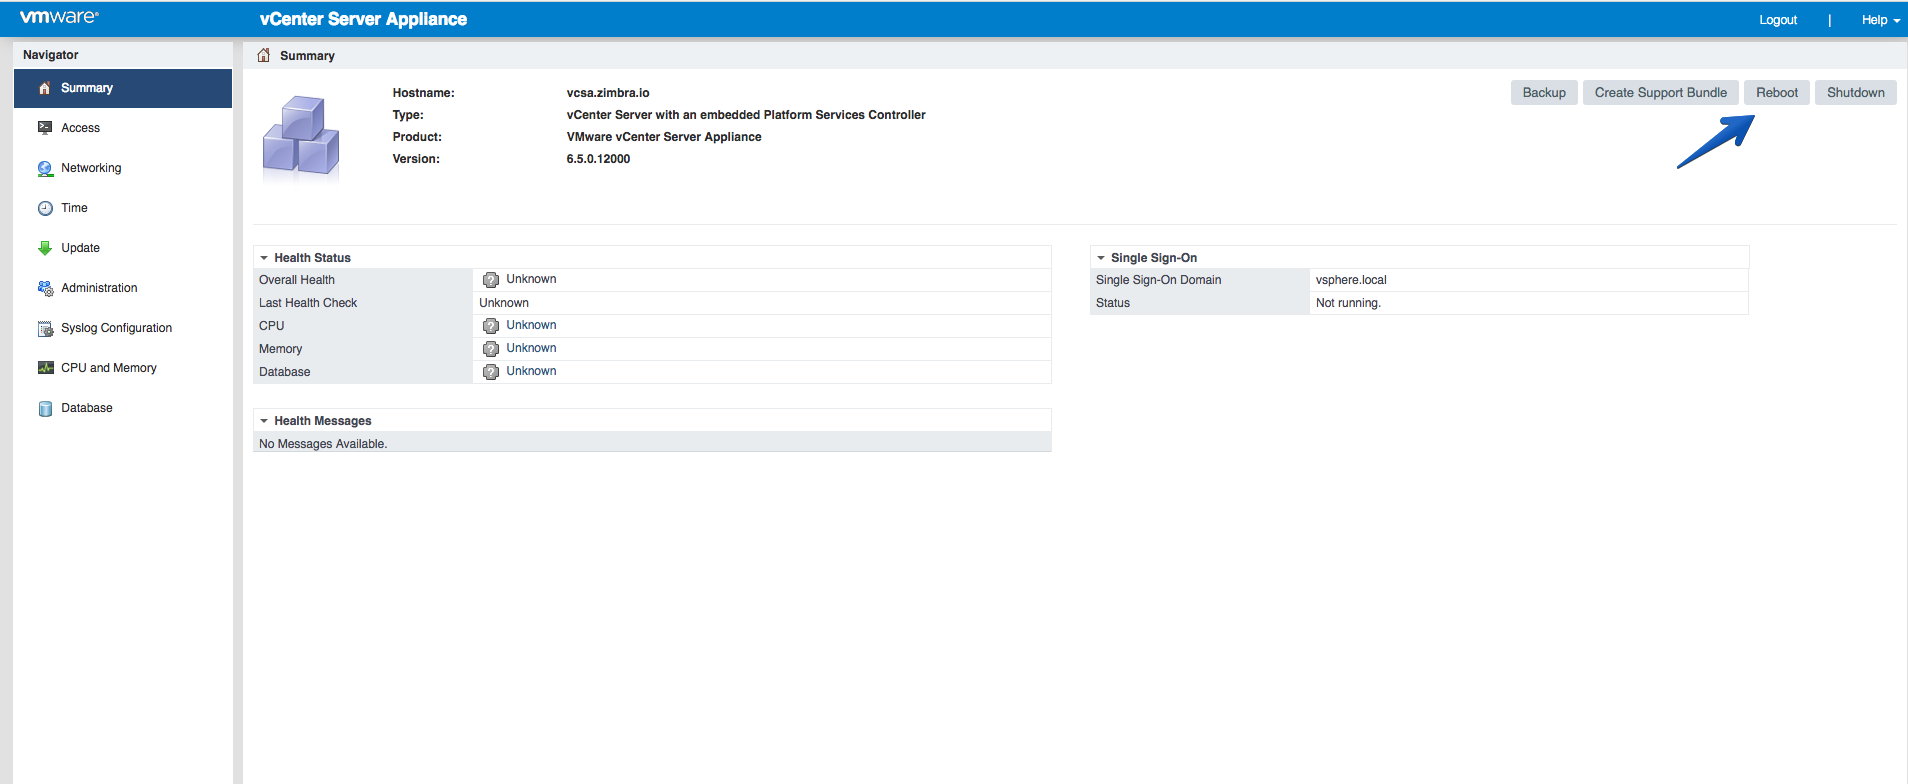Click the Update green arrow icon
The image size is (1908, 784).
point(45,248)
